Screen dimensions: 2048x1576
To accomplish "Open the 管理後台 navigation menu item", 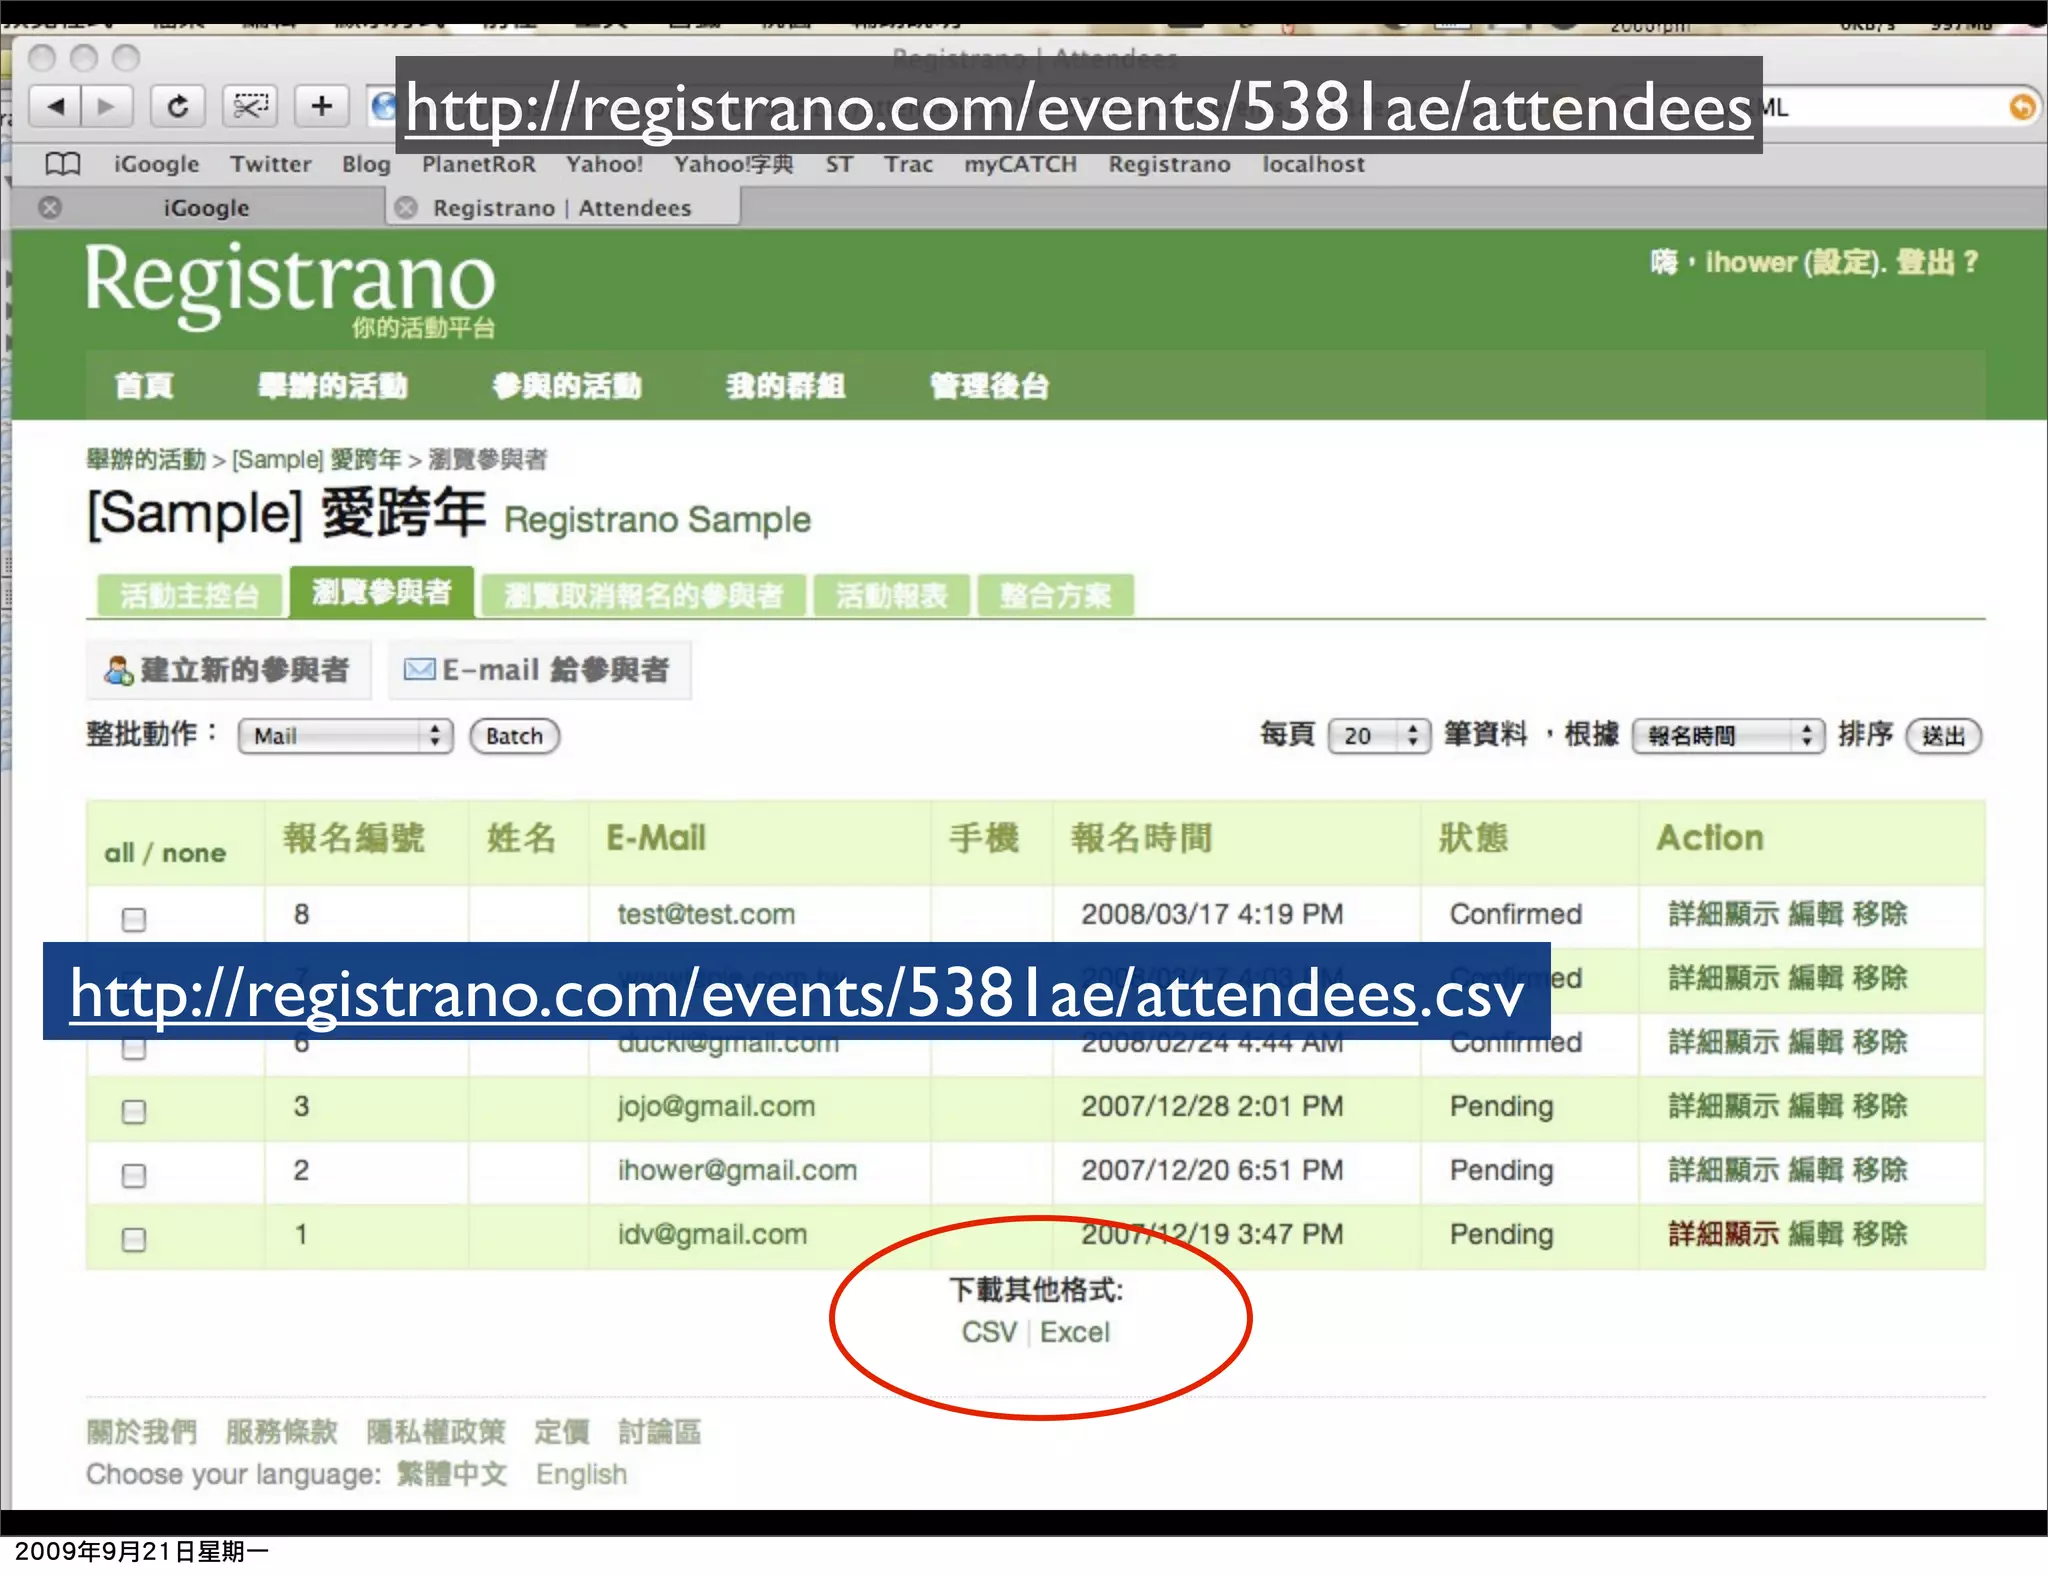I will tap(988, 386).
